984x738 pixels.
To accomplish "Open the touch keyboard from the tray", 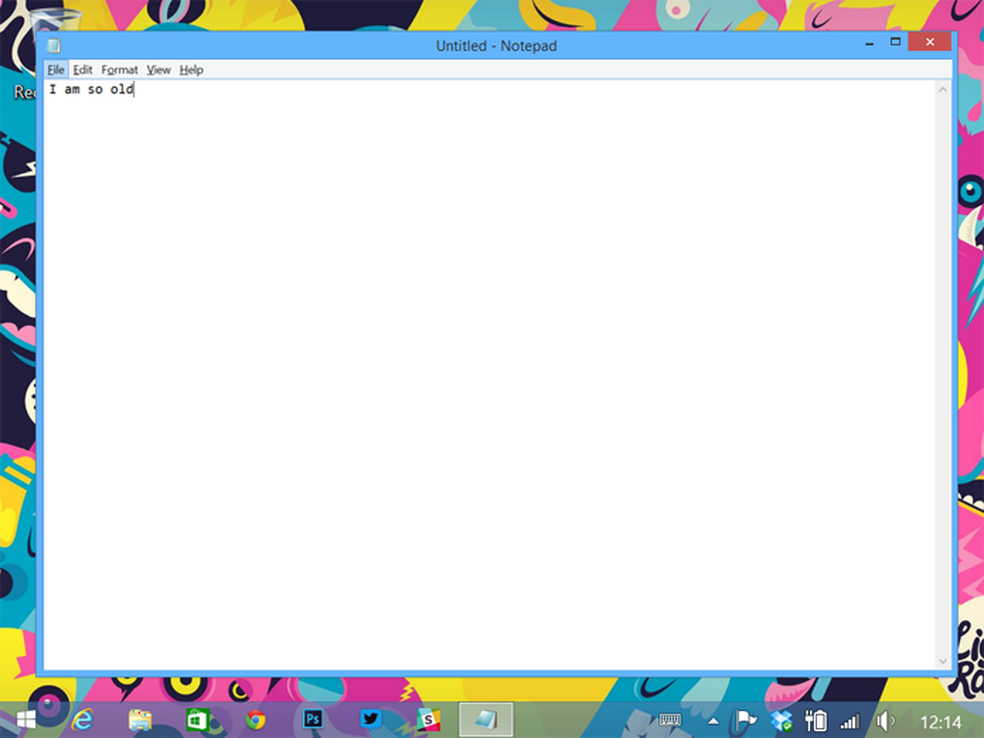I will pyautogui.click(x=670, y=720).
